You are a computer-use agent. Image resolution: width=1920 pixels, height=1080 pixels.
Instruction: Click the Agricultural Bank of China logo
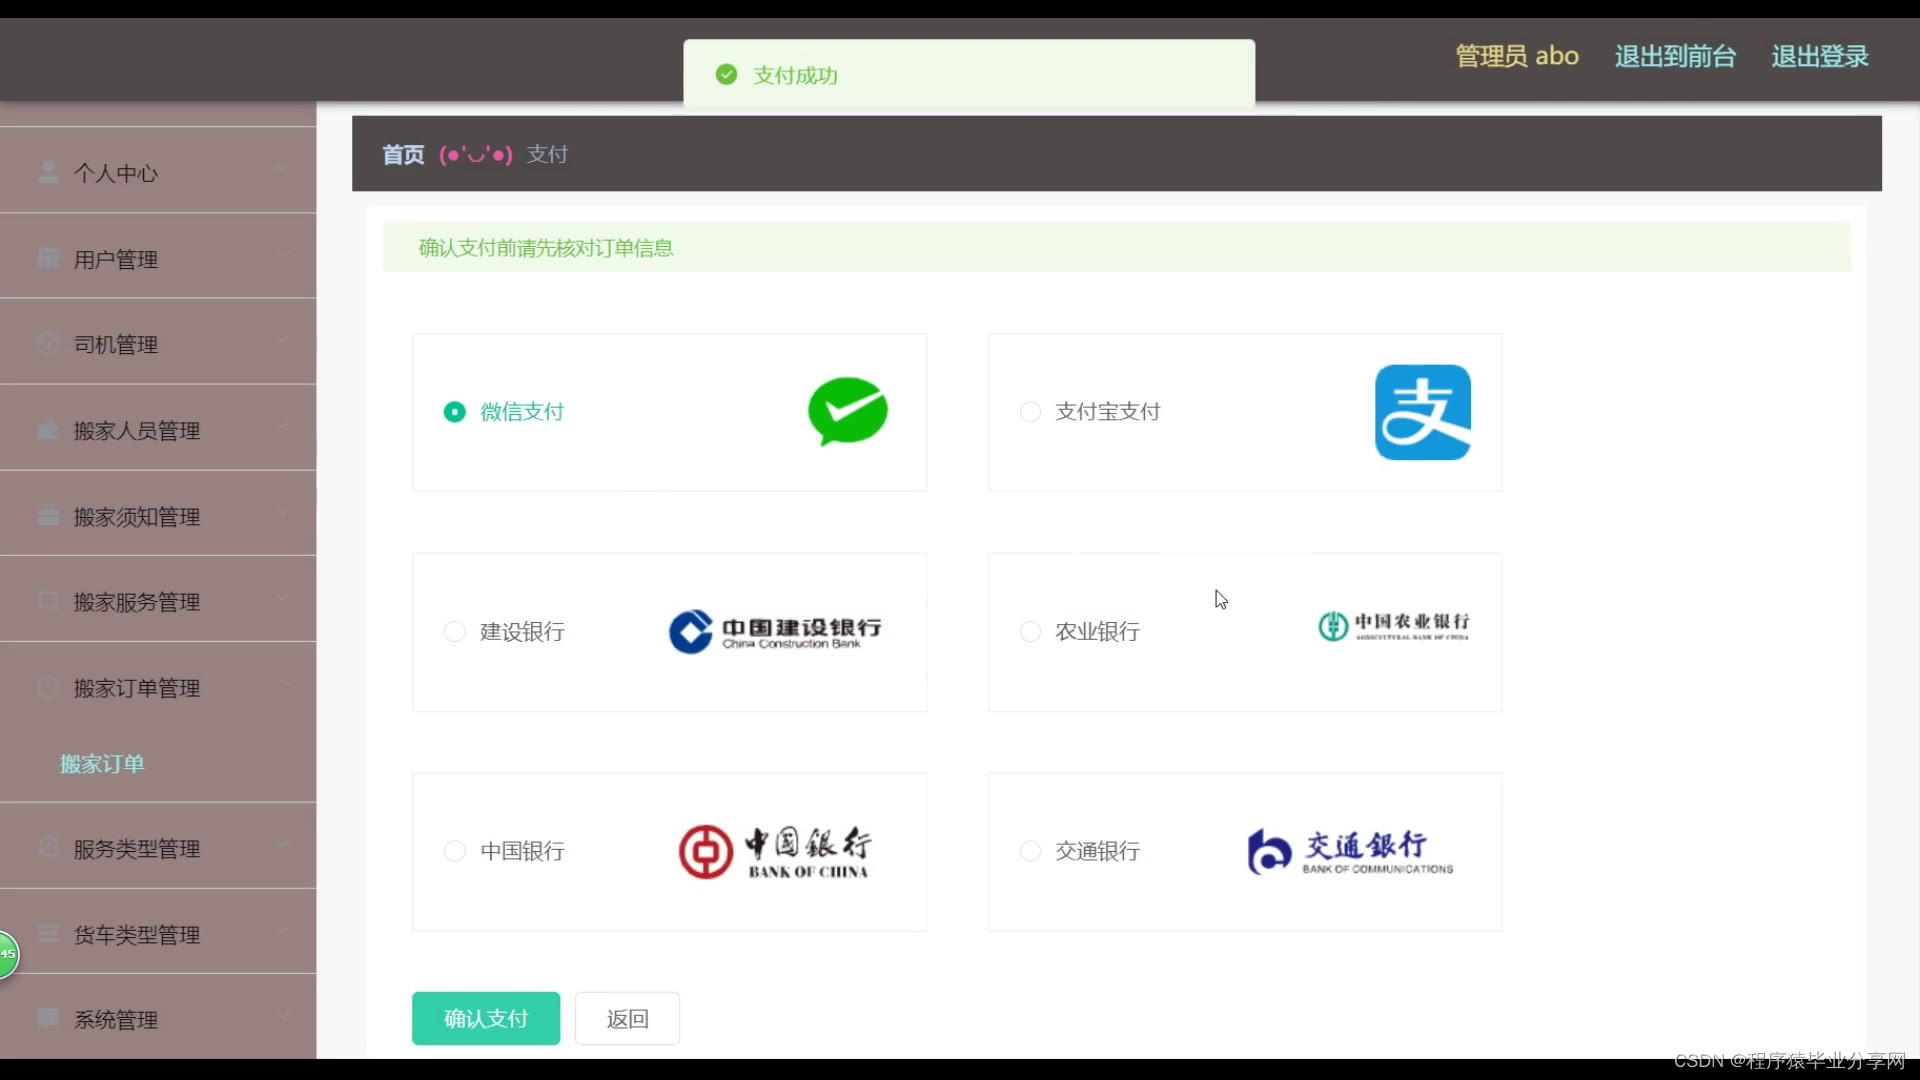[x=1393, y=627]
